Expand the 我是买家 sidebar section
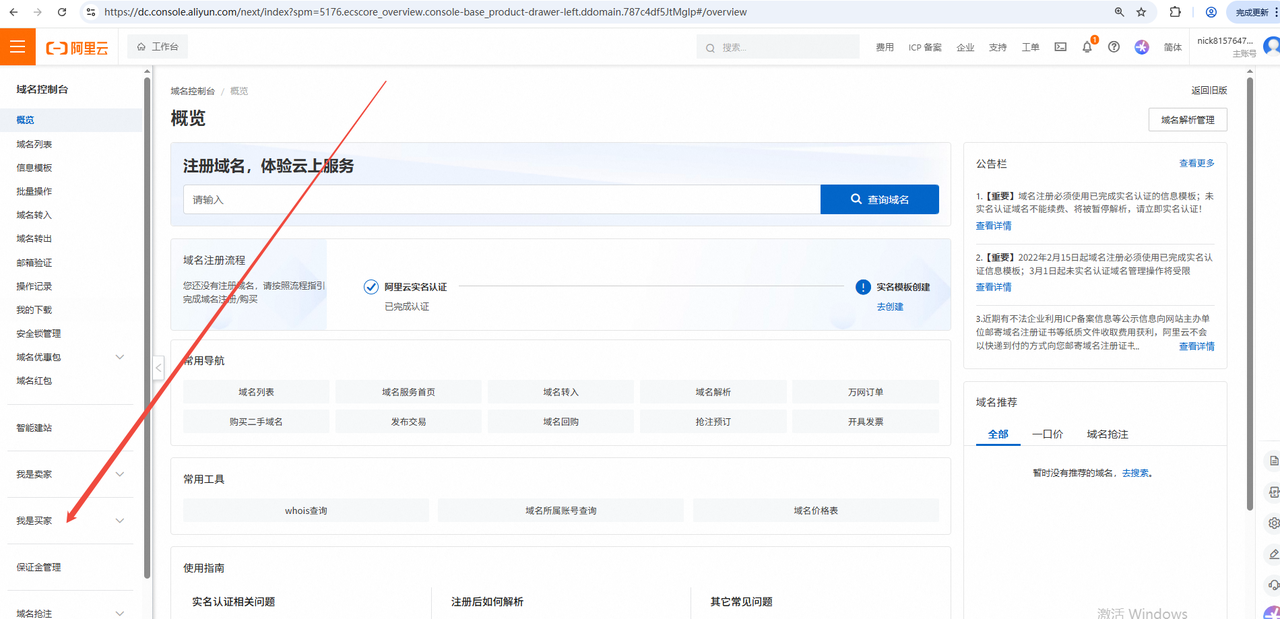 [120, 521]
